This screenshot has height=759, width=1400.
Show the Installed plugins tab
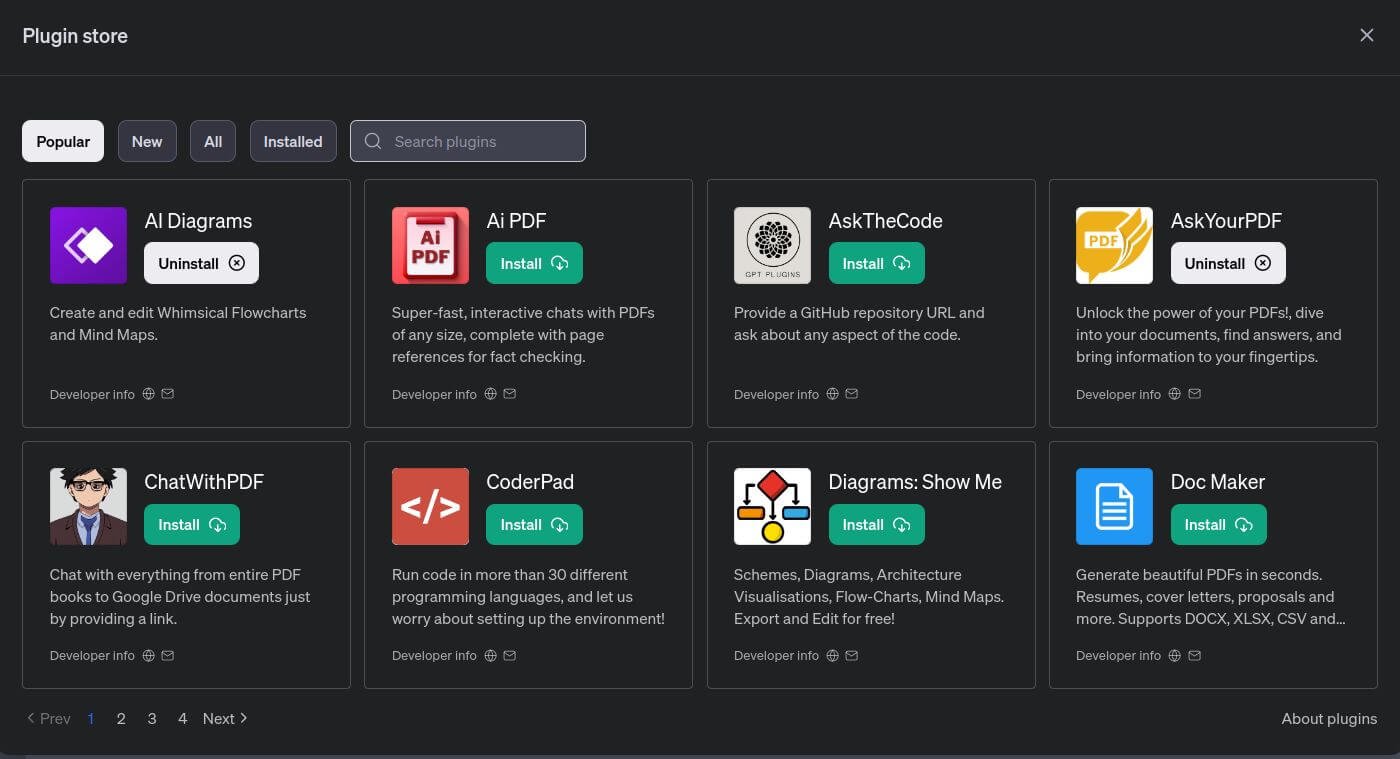(x=293, y=141)
